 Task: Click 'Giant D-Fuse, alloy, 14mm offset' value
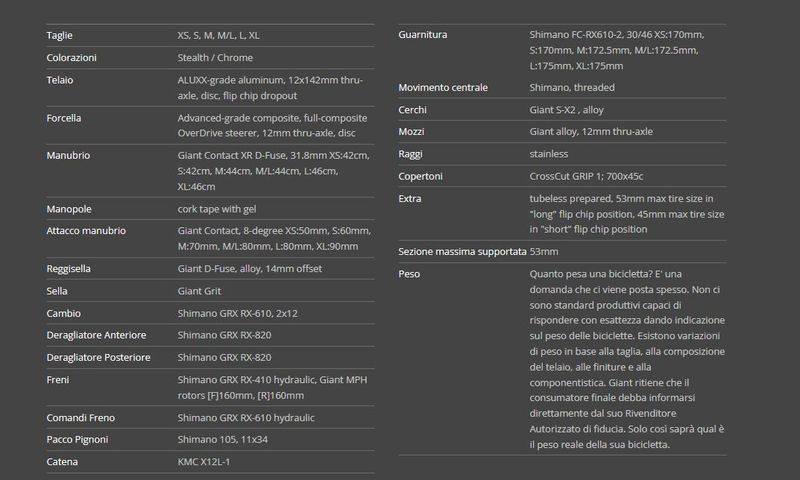point(249,269)
